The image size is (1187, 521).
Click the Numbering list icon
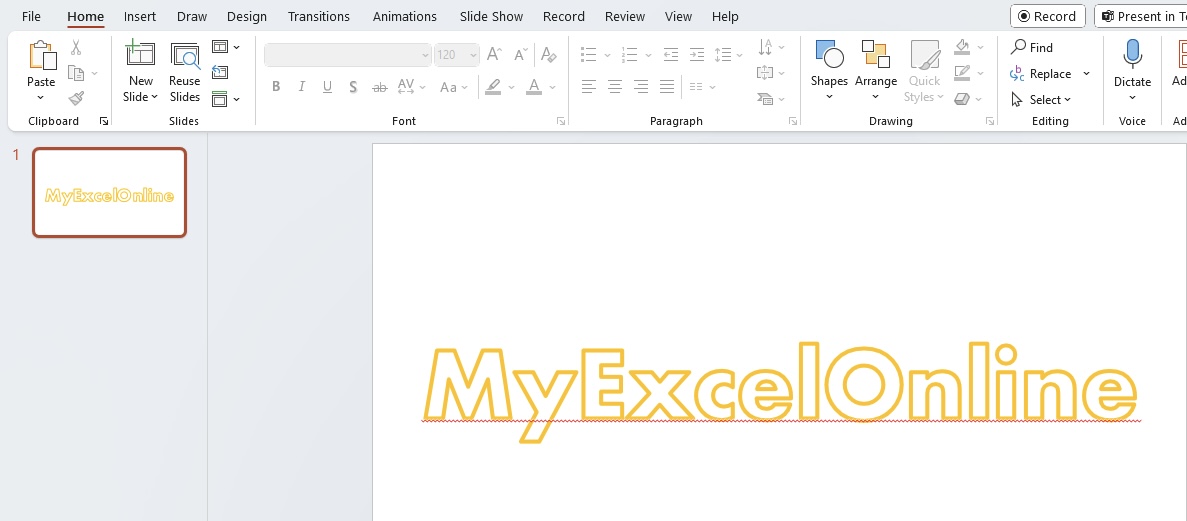coord(629,55)
